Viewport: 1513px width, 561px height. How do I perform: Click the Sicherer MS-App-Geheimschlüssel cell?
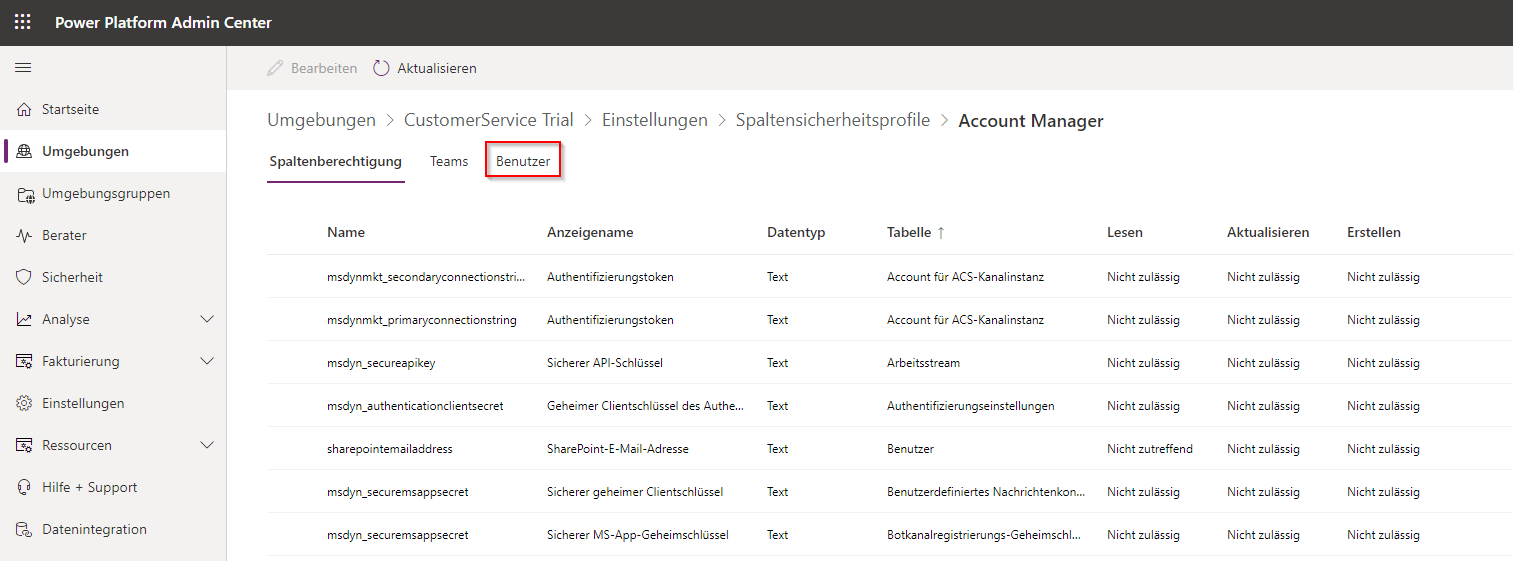coord(638,535)
